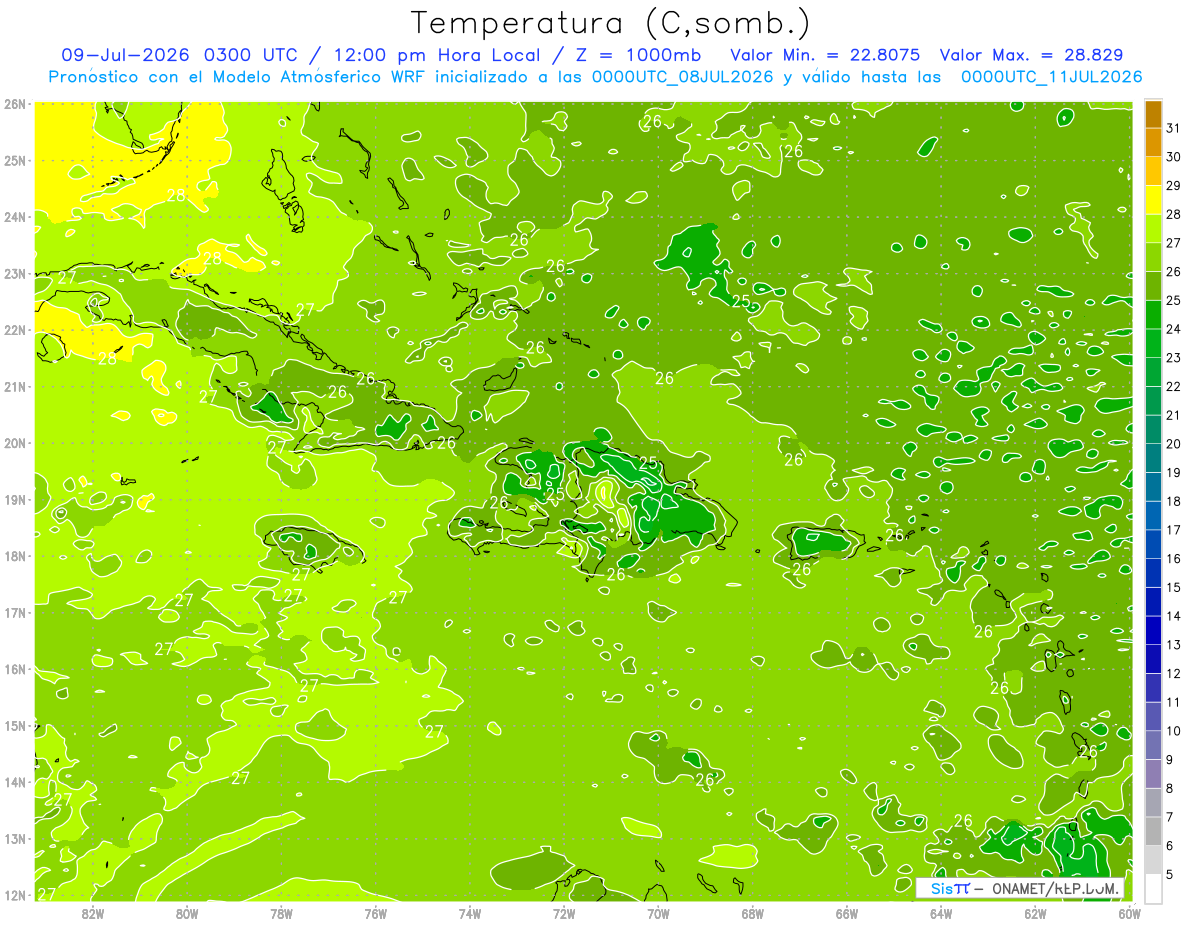
Task: Click the '14N' latitude axis label
Action: tap(14, 782)
